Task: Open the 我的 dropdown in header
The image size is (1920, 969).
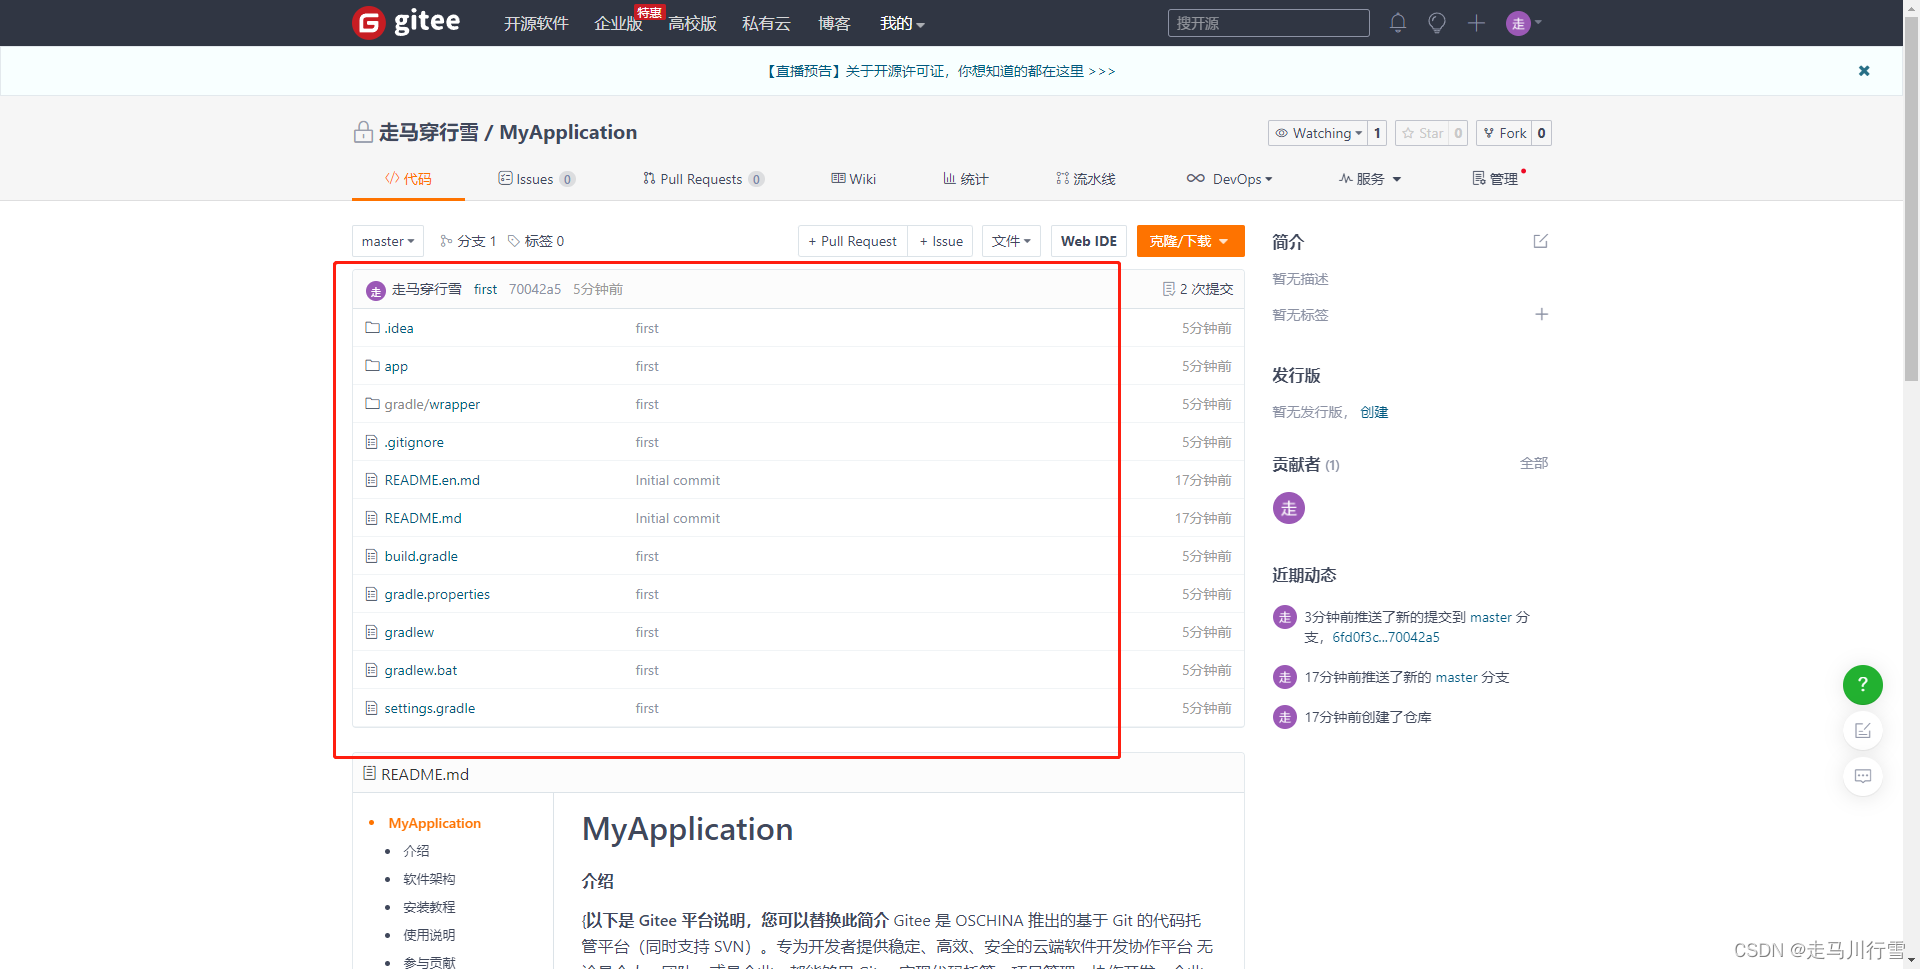Action: [x=902, y=23]
